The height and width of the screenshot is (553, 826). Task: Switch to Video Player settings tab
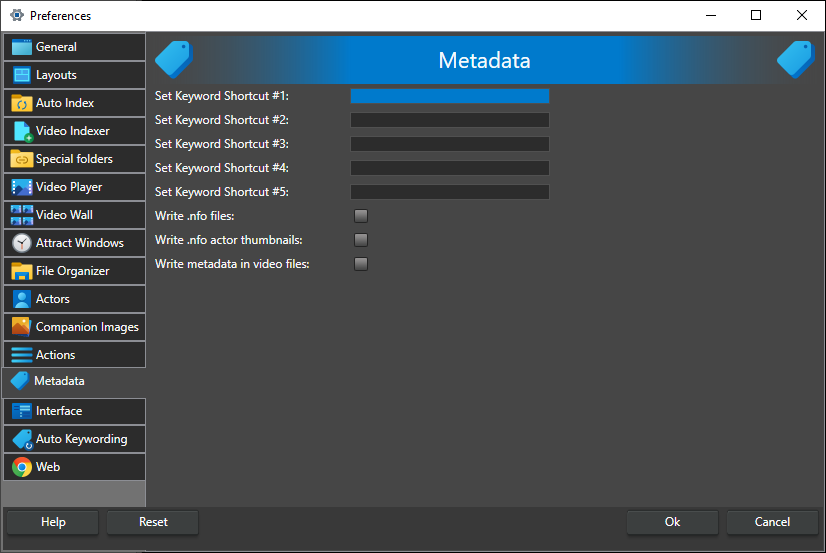74,187
